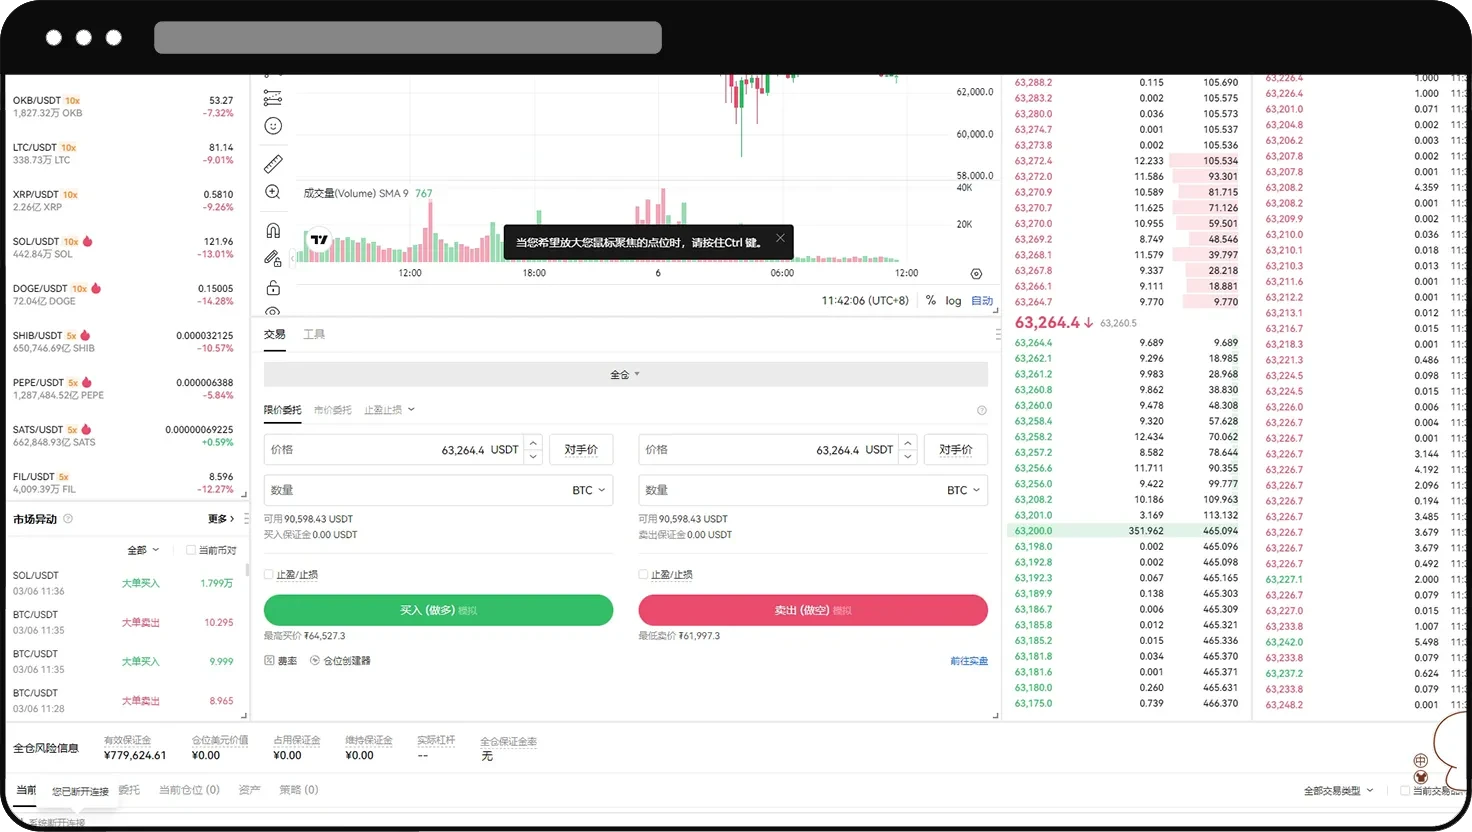The image size is (1472, 832).
Task: Close the Ctrl-key zoom hint tooltip
Action: tap(780, 238)
